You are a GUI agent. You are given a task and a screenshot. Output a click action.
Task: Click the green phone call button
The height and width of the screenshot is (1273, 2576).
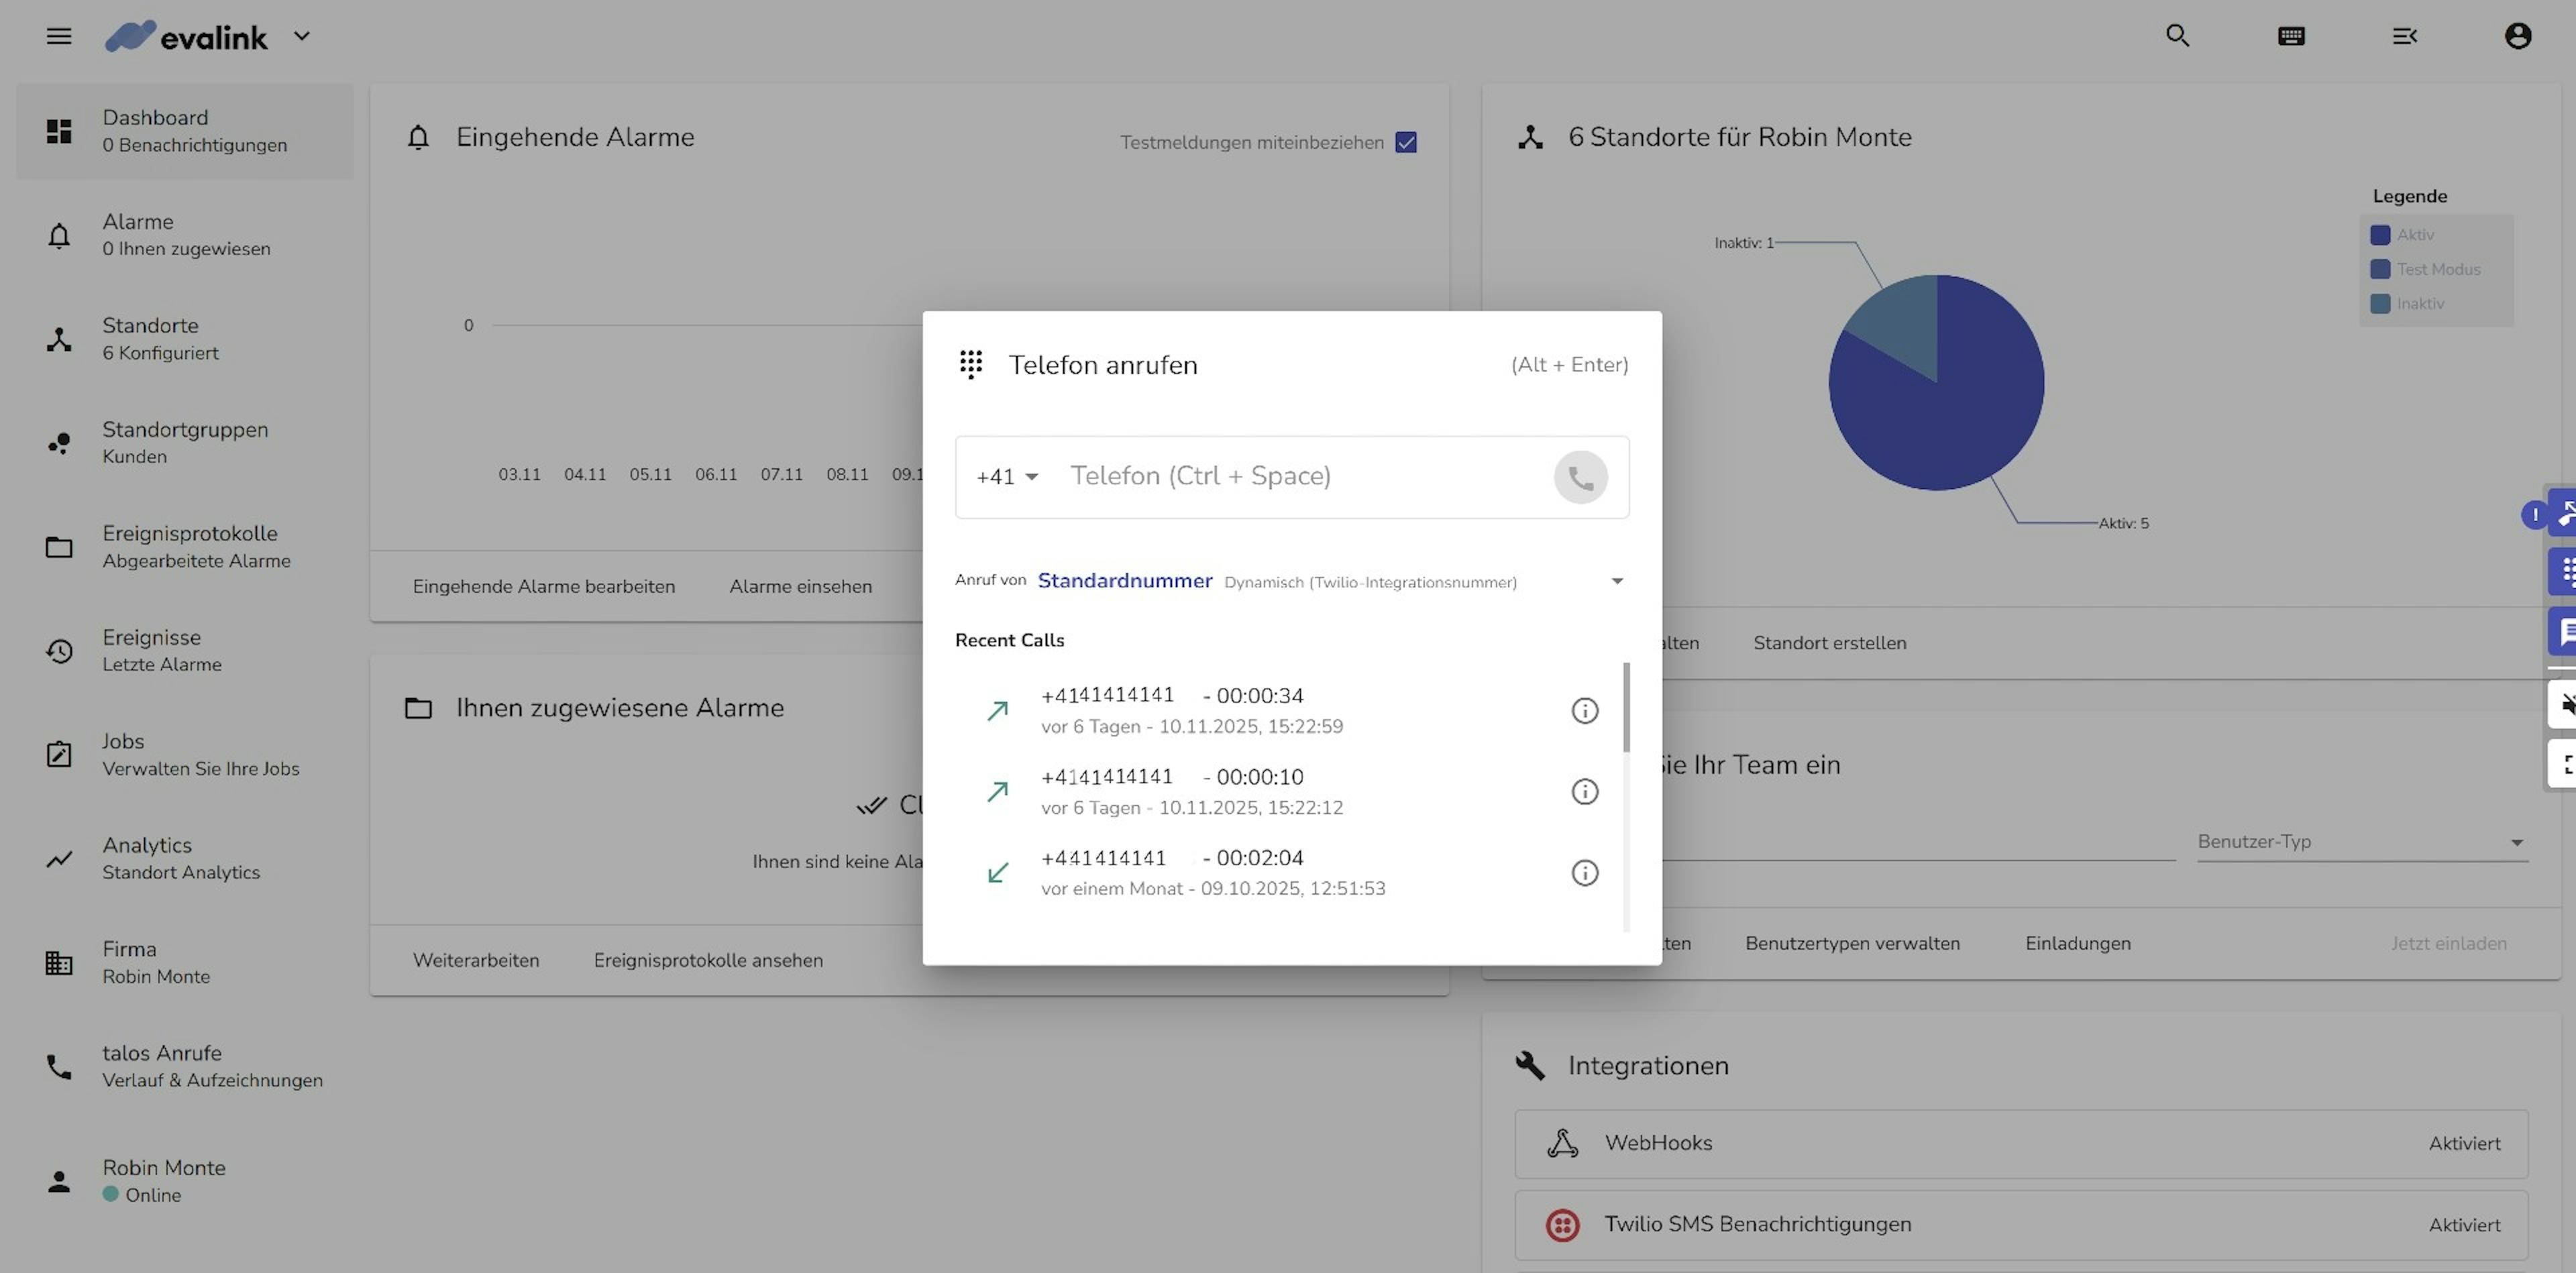[1580, 477]
